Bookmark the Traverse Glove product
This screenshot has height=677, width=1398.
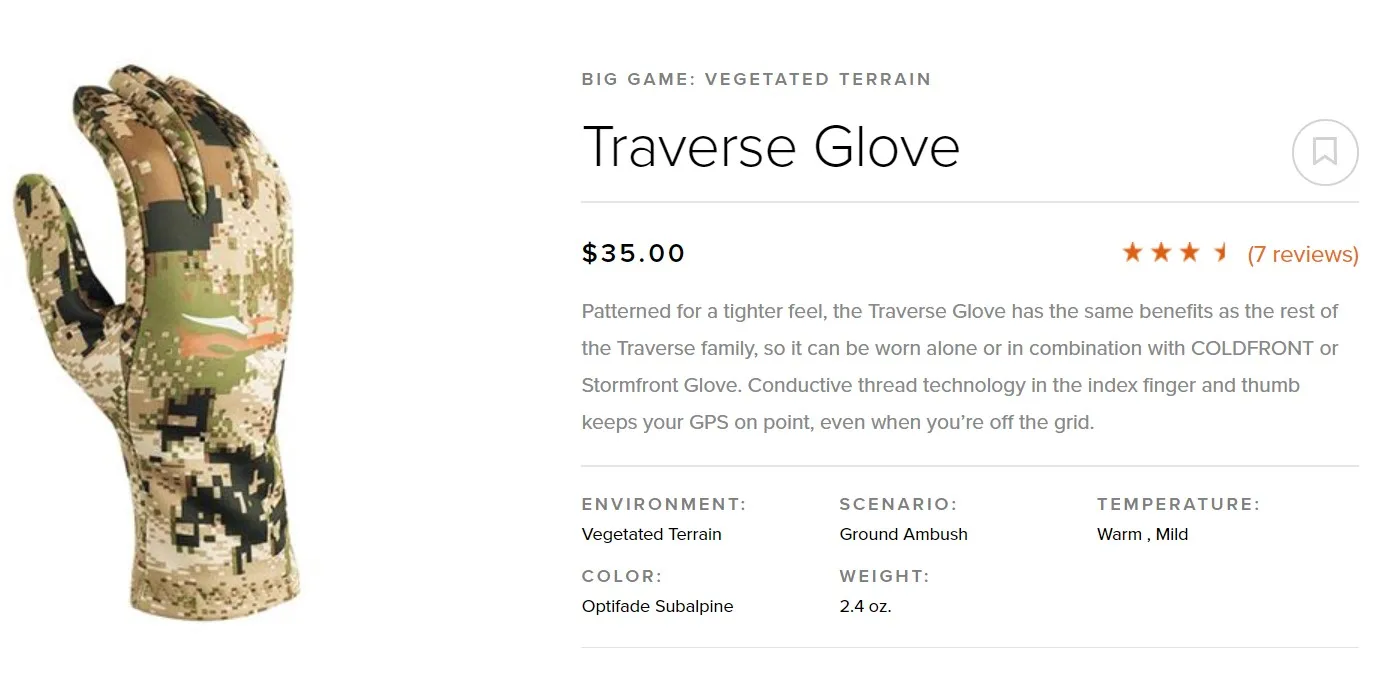click(1325, 152)
